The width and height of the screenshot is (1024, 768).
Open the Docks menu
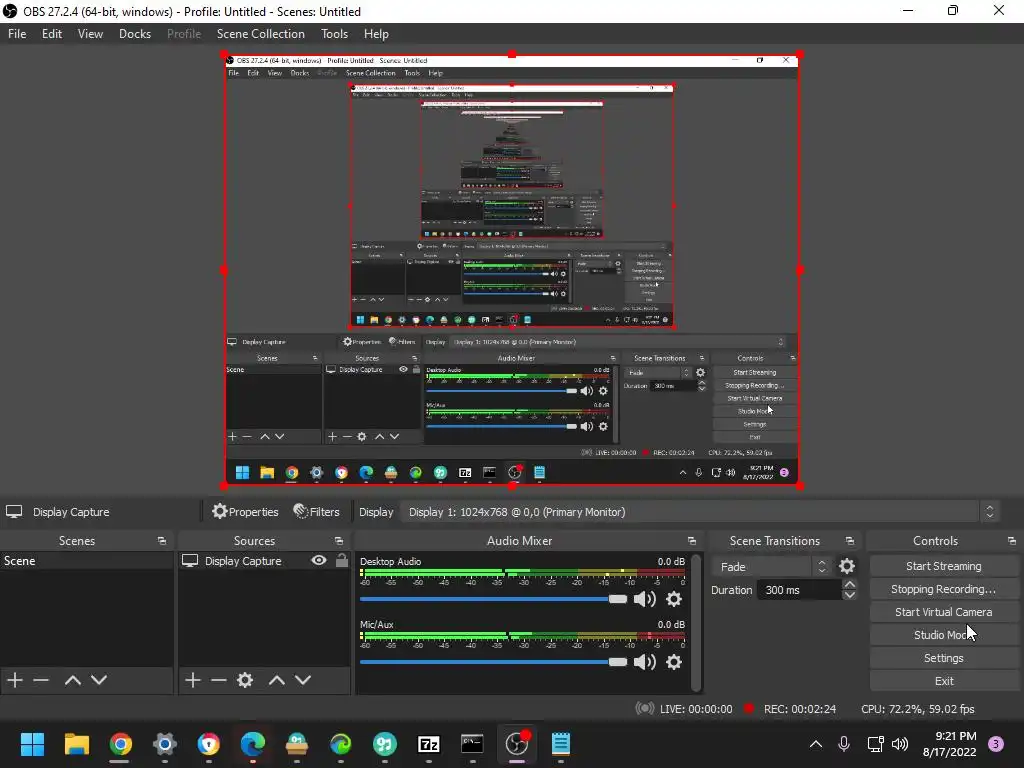[135, 34]
